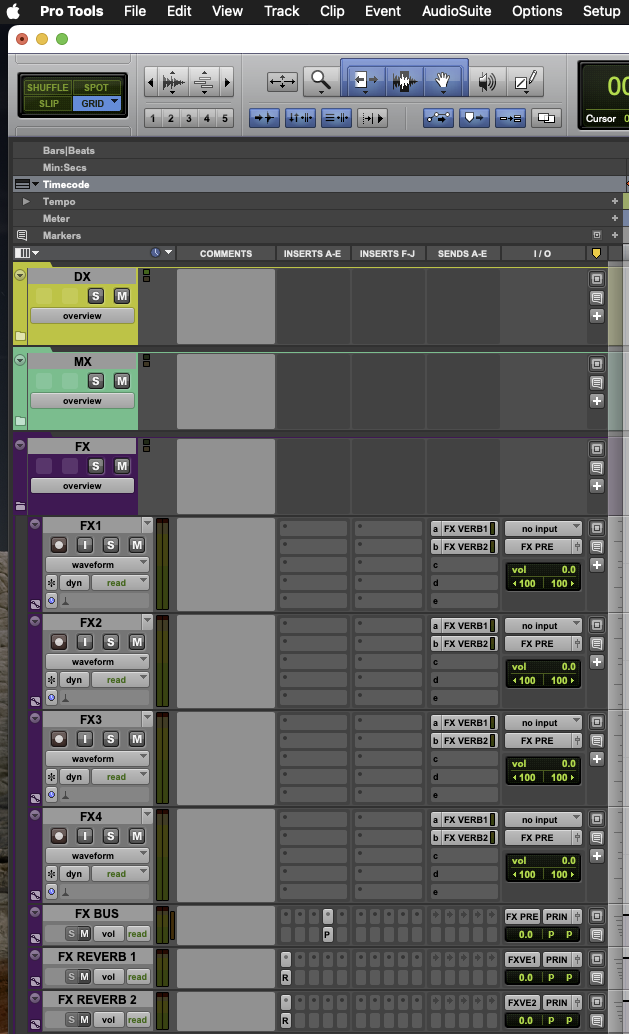
Task: Click the MIDI zoom icon
Action: pyautogui.click(x=204, y=82)
